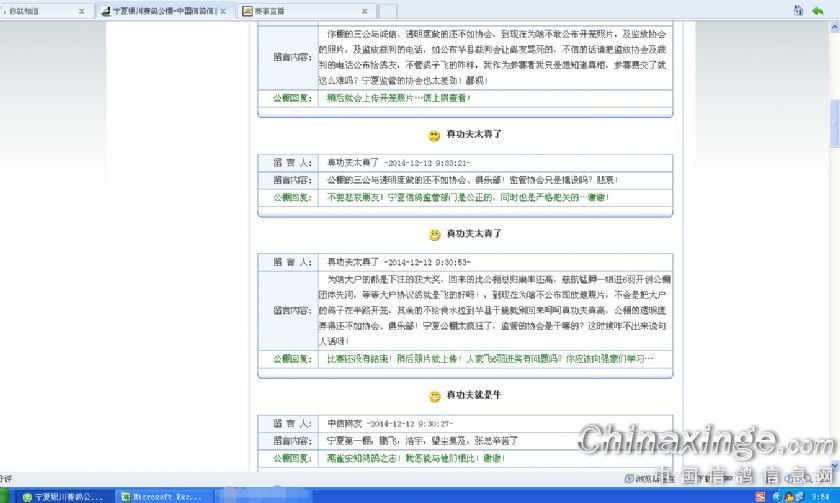Close the 宁夏银川赛鸽公棚 tab
Viewport: 840px width, 503px height.
point(223,11)
